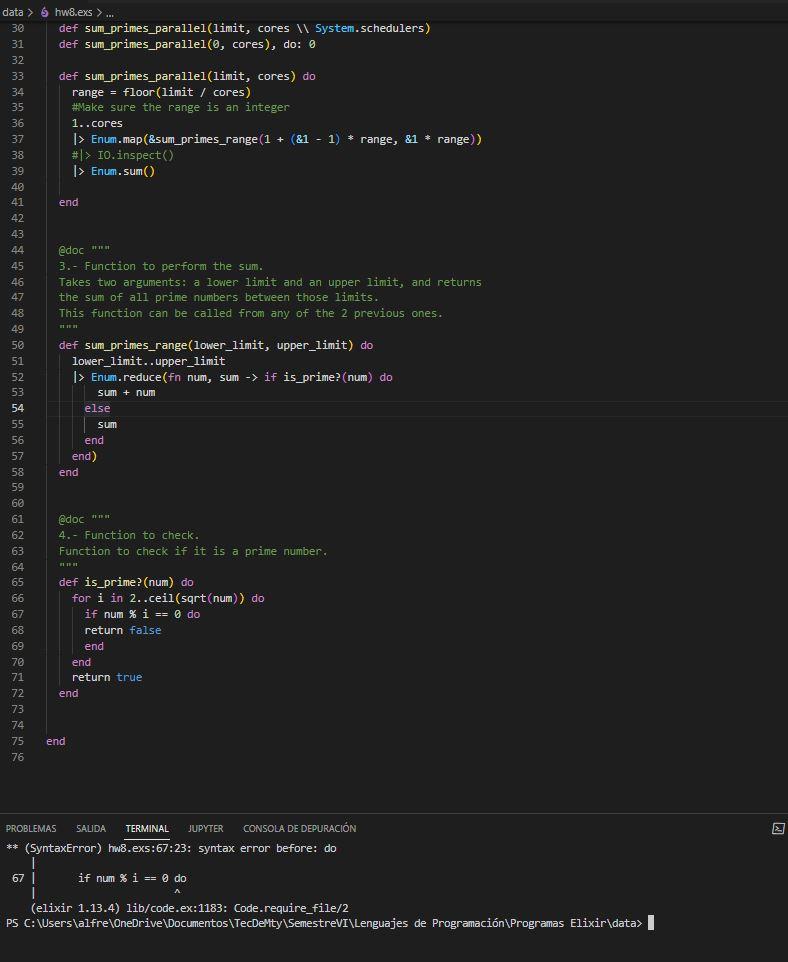Click 'sum + num' expression
Screen dimensions: 788x962
pos(126,393)
